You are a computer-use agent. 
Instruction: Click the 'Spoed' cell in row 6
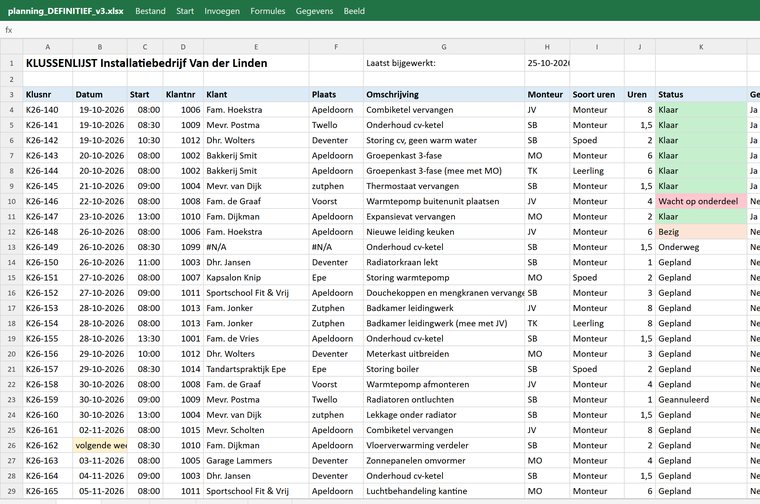coord(597,141)
